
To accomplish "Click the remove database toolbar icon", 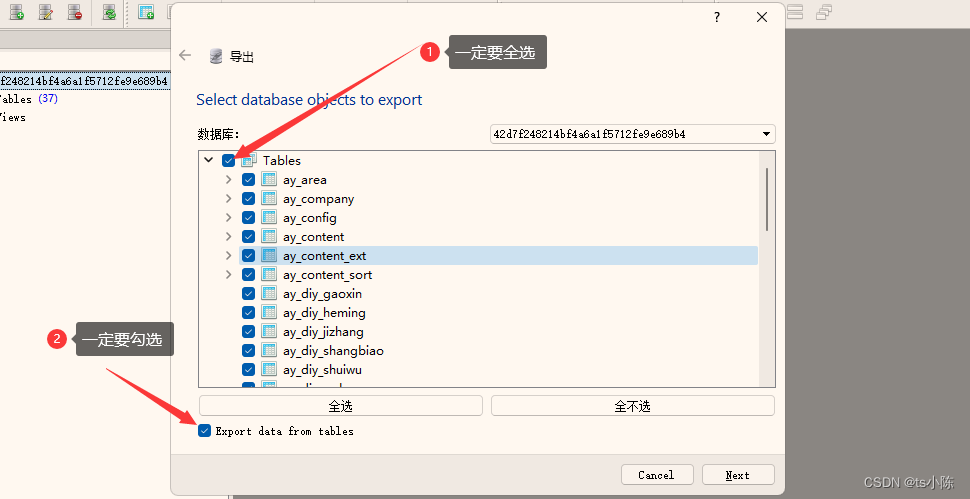I will pos(75,12).
